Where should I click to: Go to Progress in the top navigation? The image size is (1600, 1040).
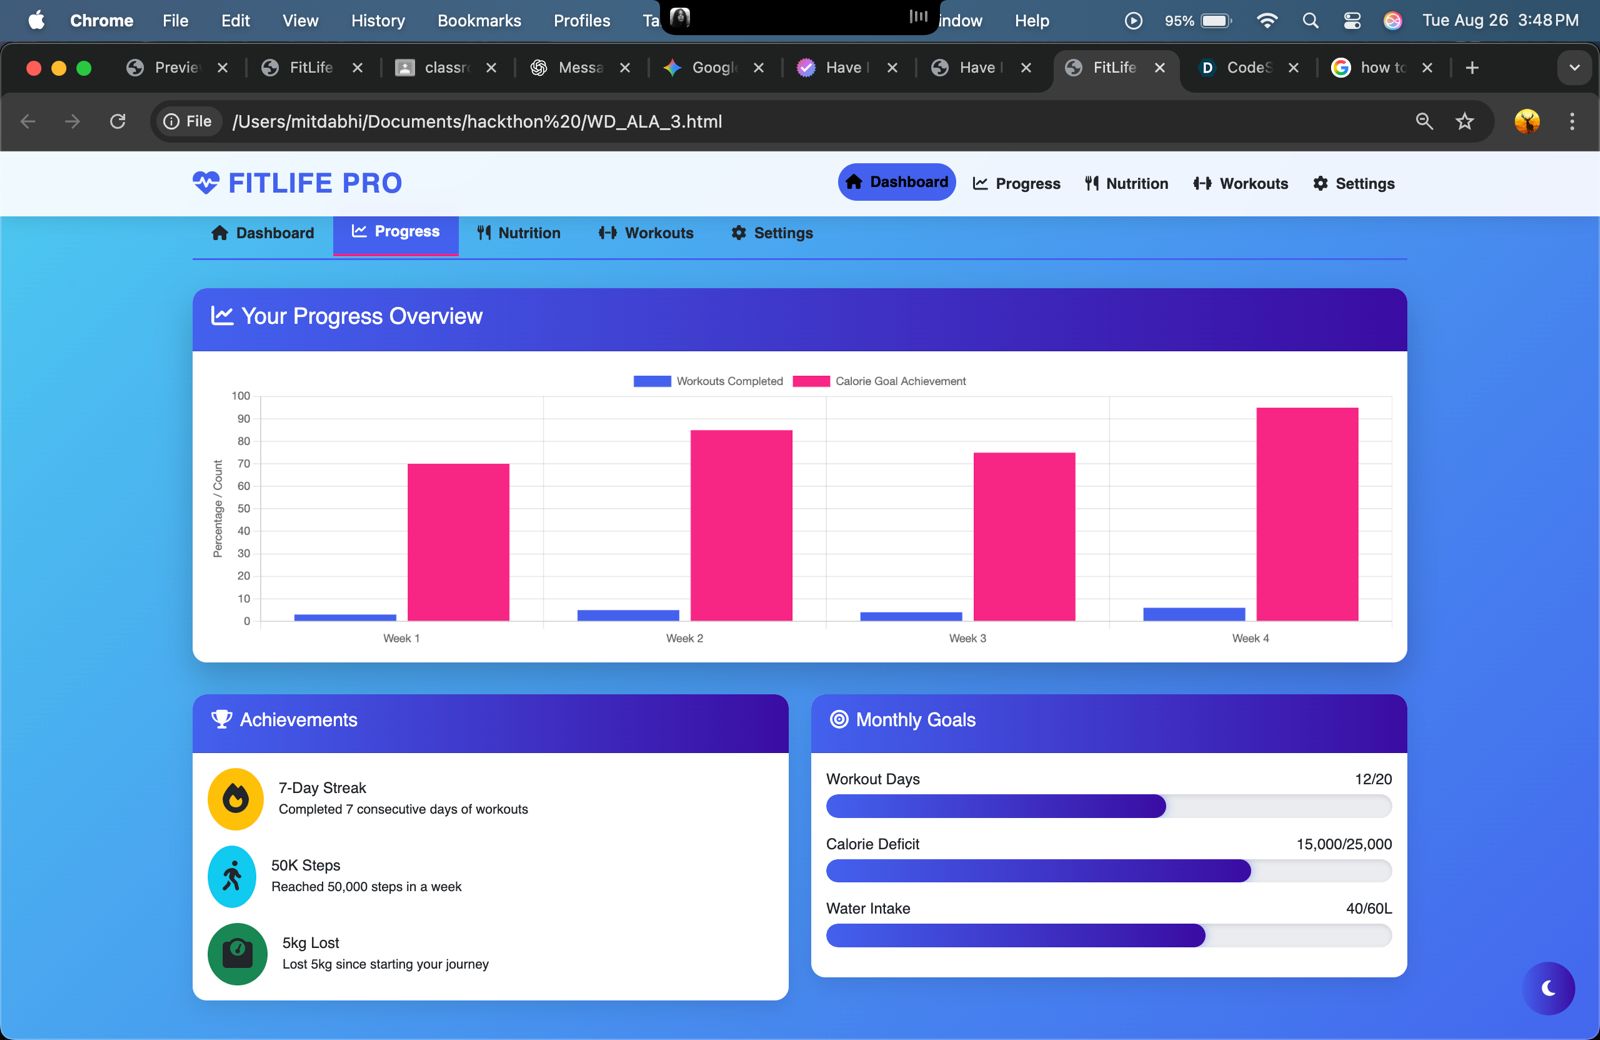[x=1016, y=183]
